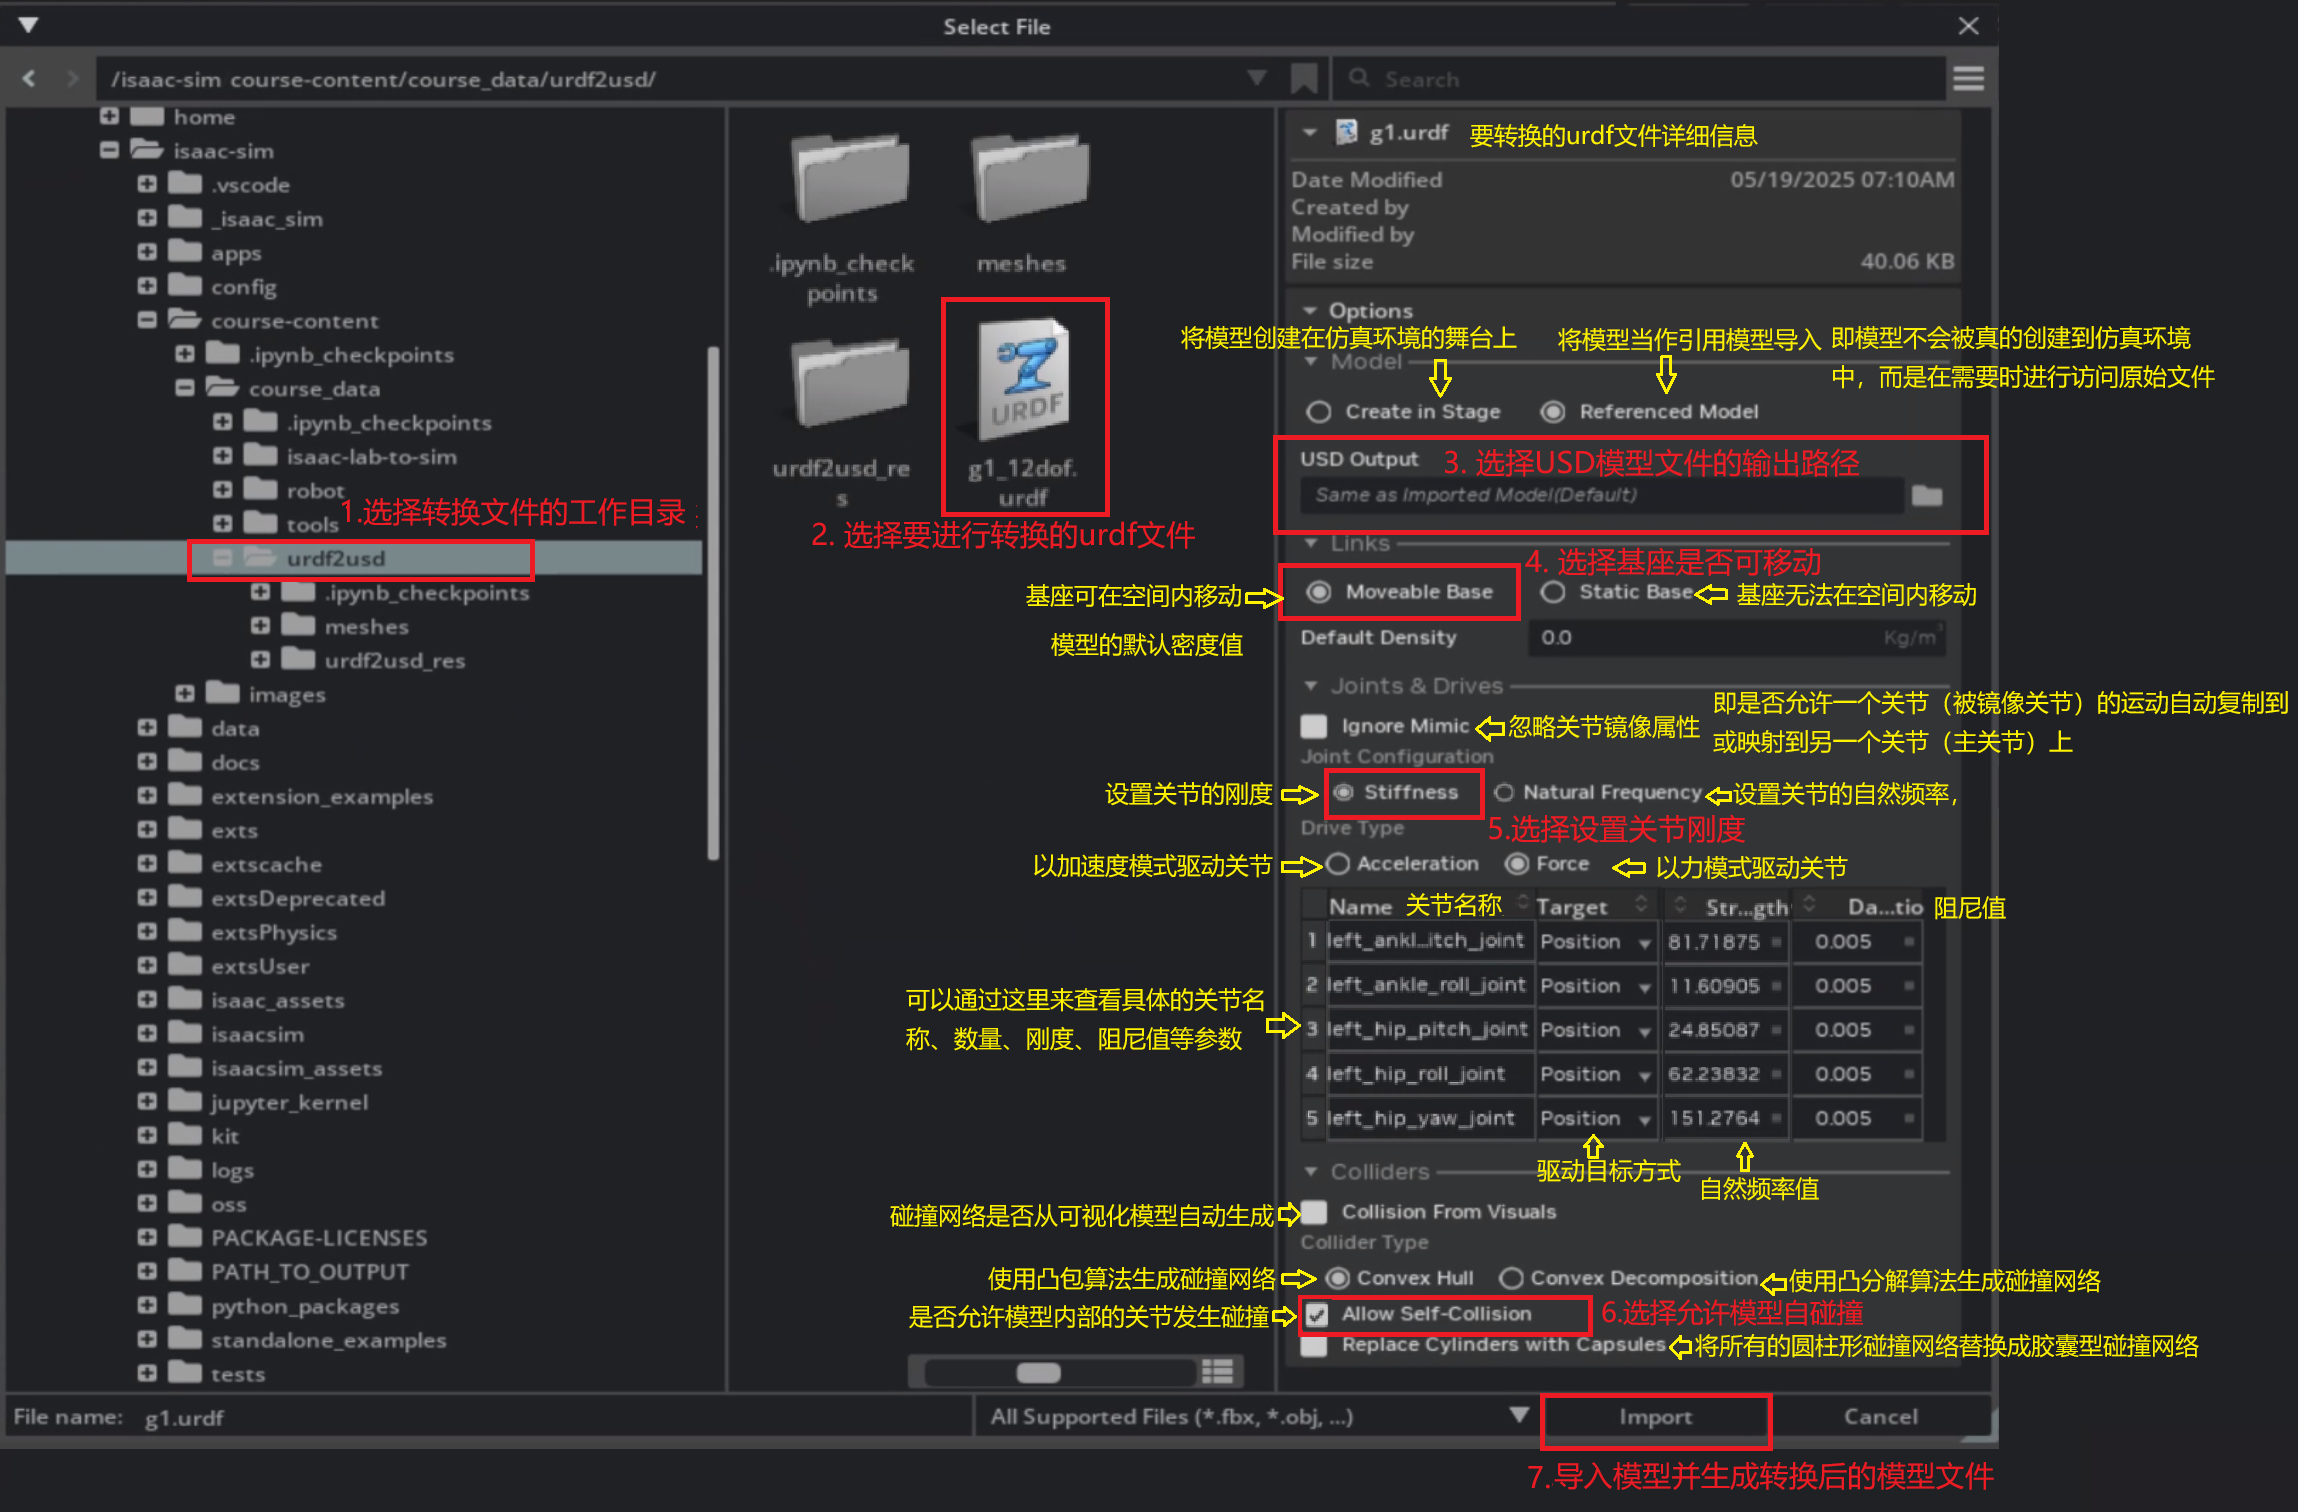Open the hamburger options menu icon
2298x1512 pixels.
pyautogui.click(x=1968, y=78)
